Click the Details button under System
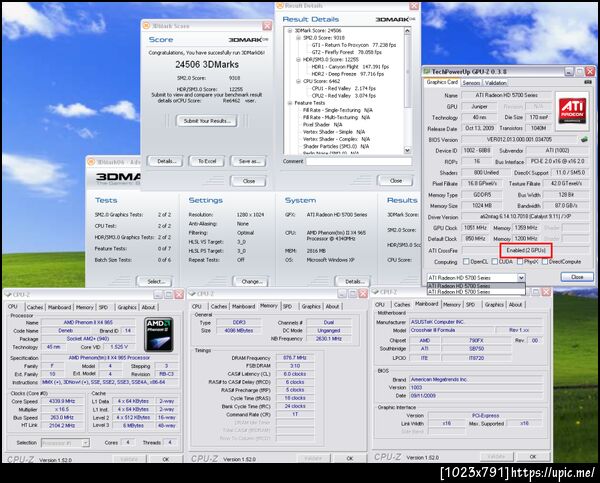Viewport: 600px width, 483px height. 354,281
